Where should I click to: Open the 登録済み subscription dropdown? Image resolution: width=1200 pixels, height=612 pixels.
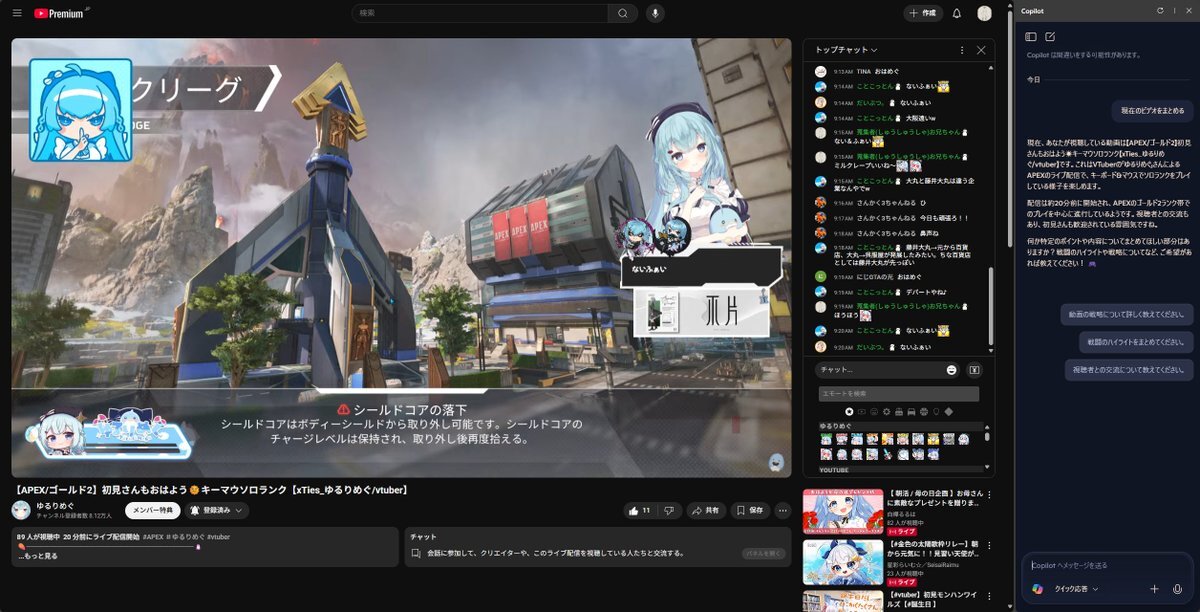[217, 510]
